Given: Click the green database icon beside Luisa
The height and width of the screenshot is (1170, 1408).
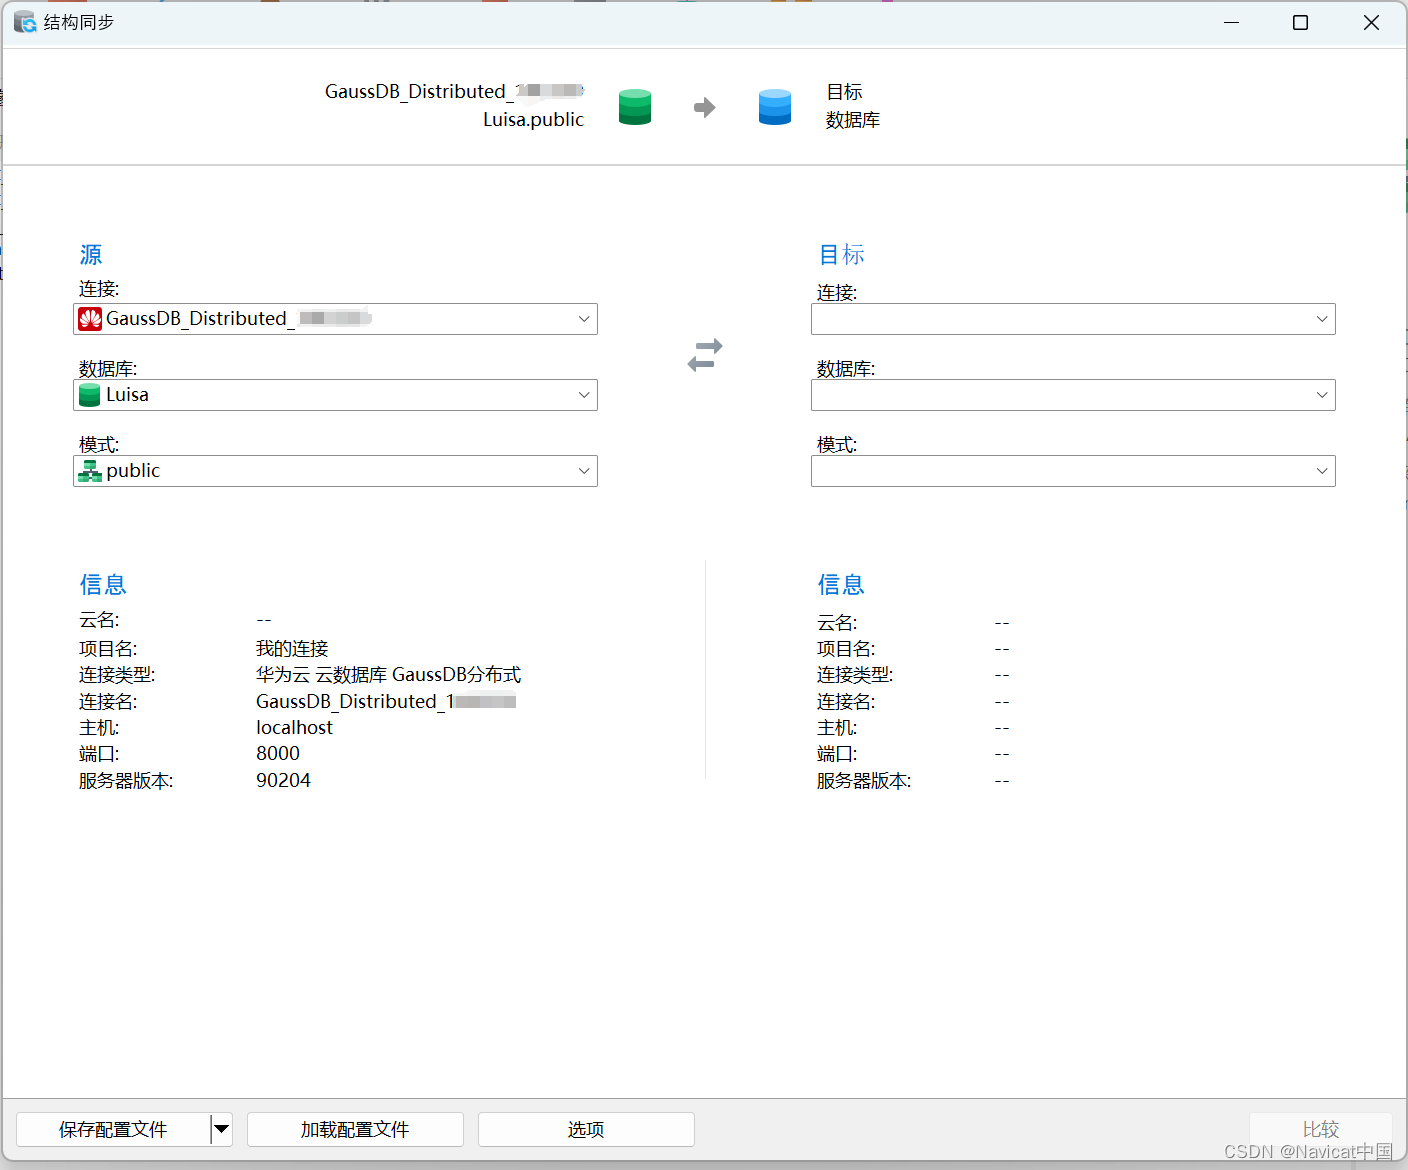Looking at the screenshot, I should (90, 395).
